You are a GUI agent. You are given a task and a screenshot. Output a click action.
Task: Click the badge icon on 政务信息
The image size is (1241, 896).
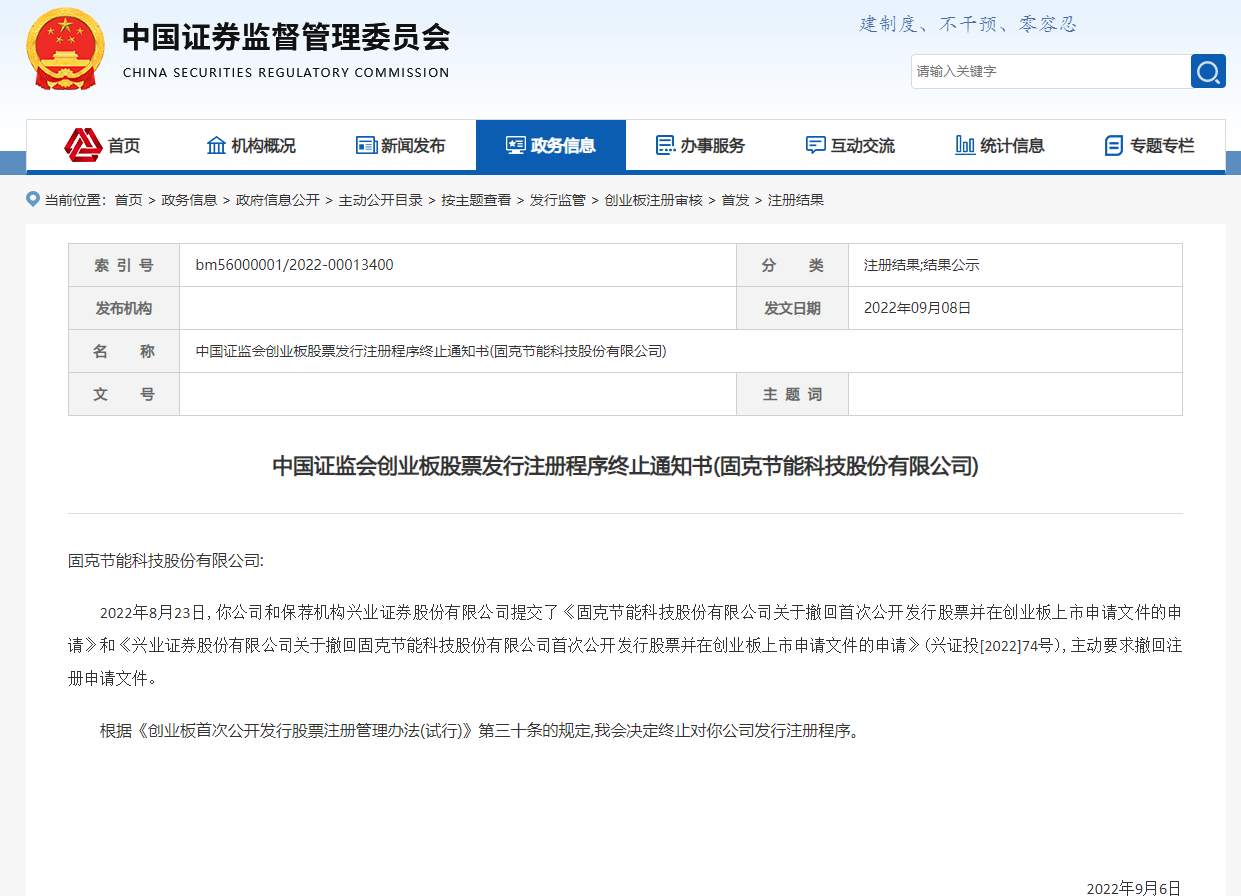point(515,144)
